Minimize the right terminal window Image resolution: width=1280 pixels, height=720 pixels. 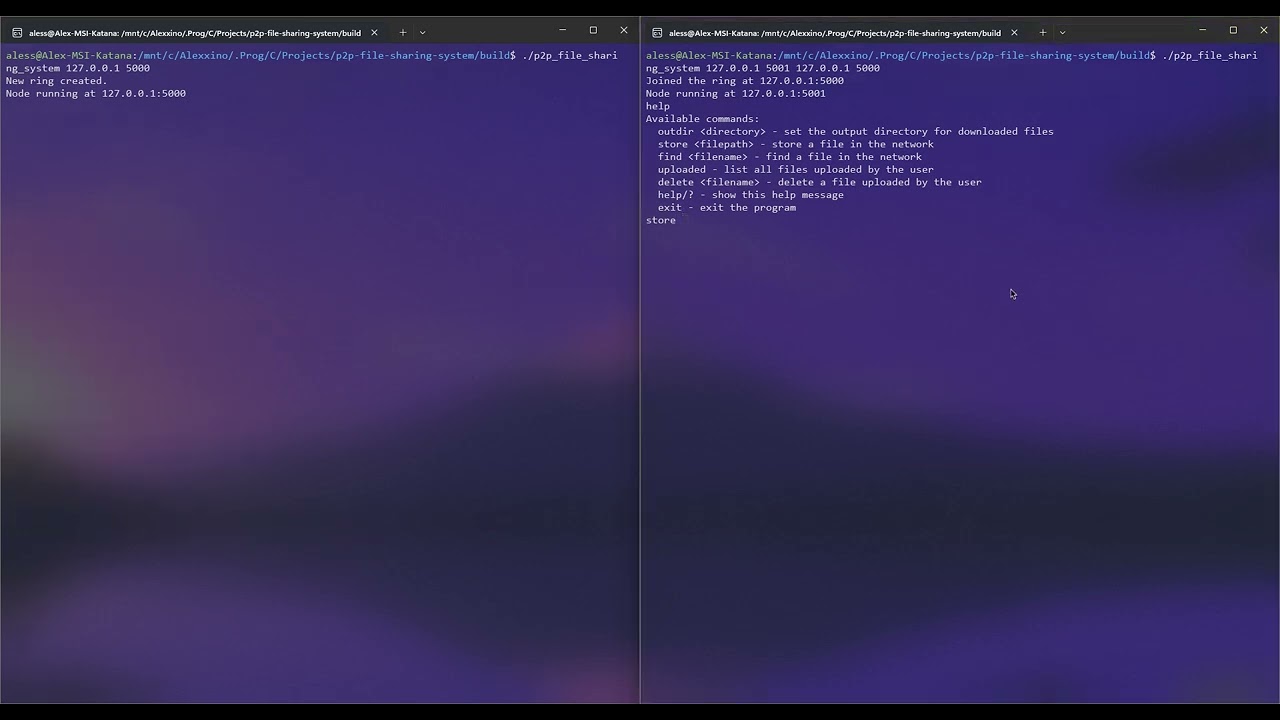point(1202,30)
